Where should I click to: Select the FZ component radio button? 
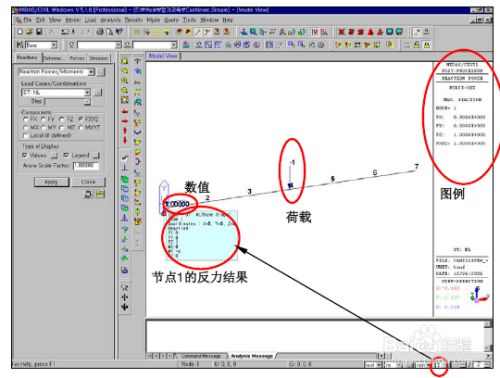click(x=61, y=119)
